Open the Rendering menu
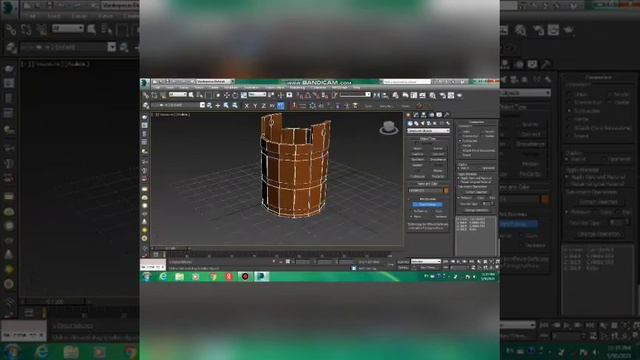 pyautogui.click(x=297, y=88)
